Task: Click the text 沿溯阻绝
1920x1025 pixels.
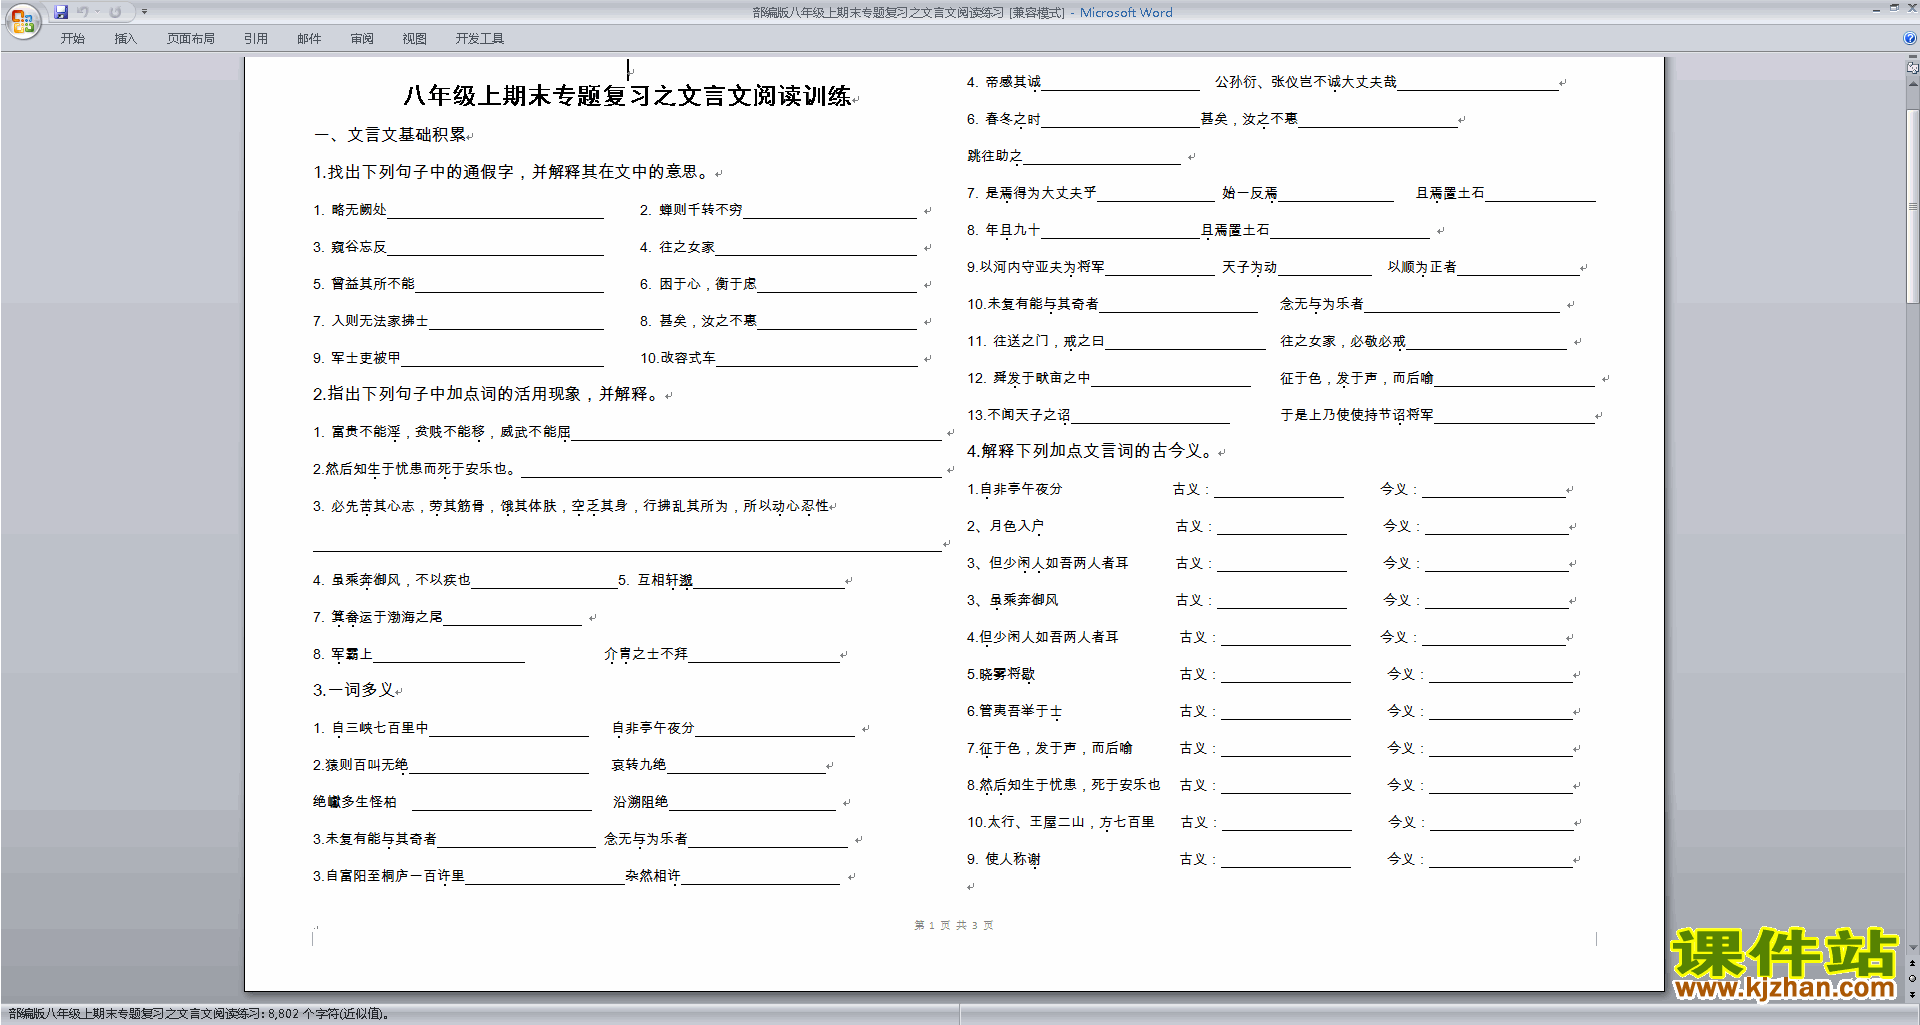Action: (640, 802)
